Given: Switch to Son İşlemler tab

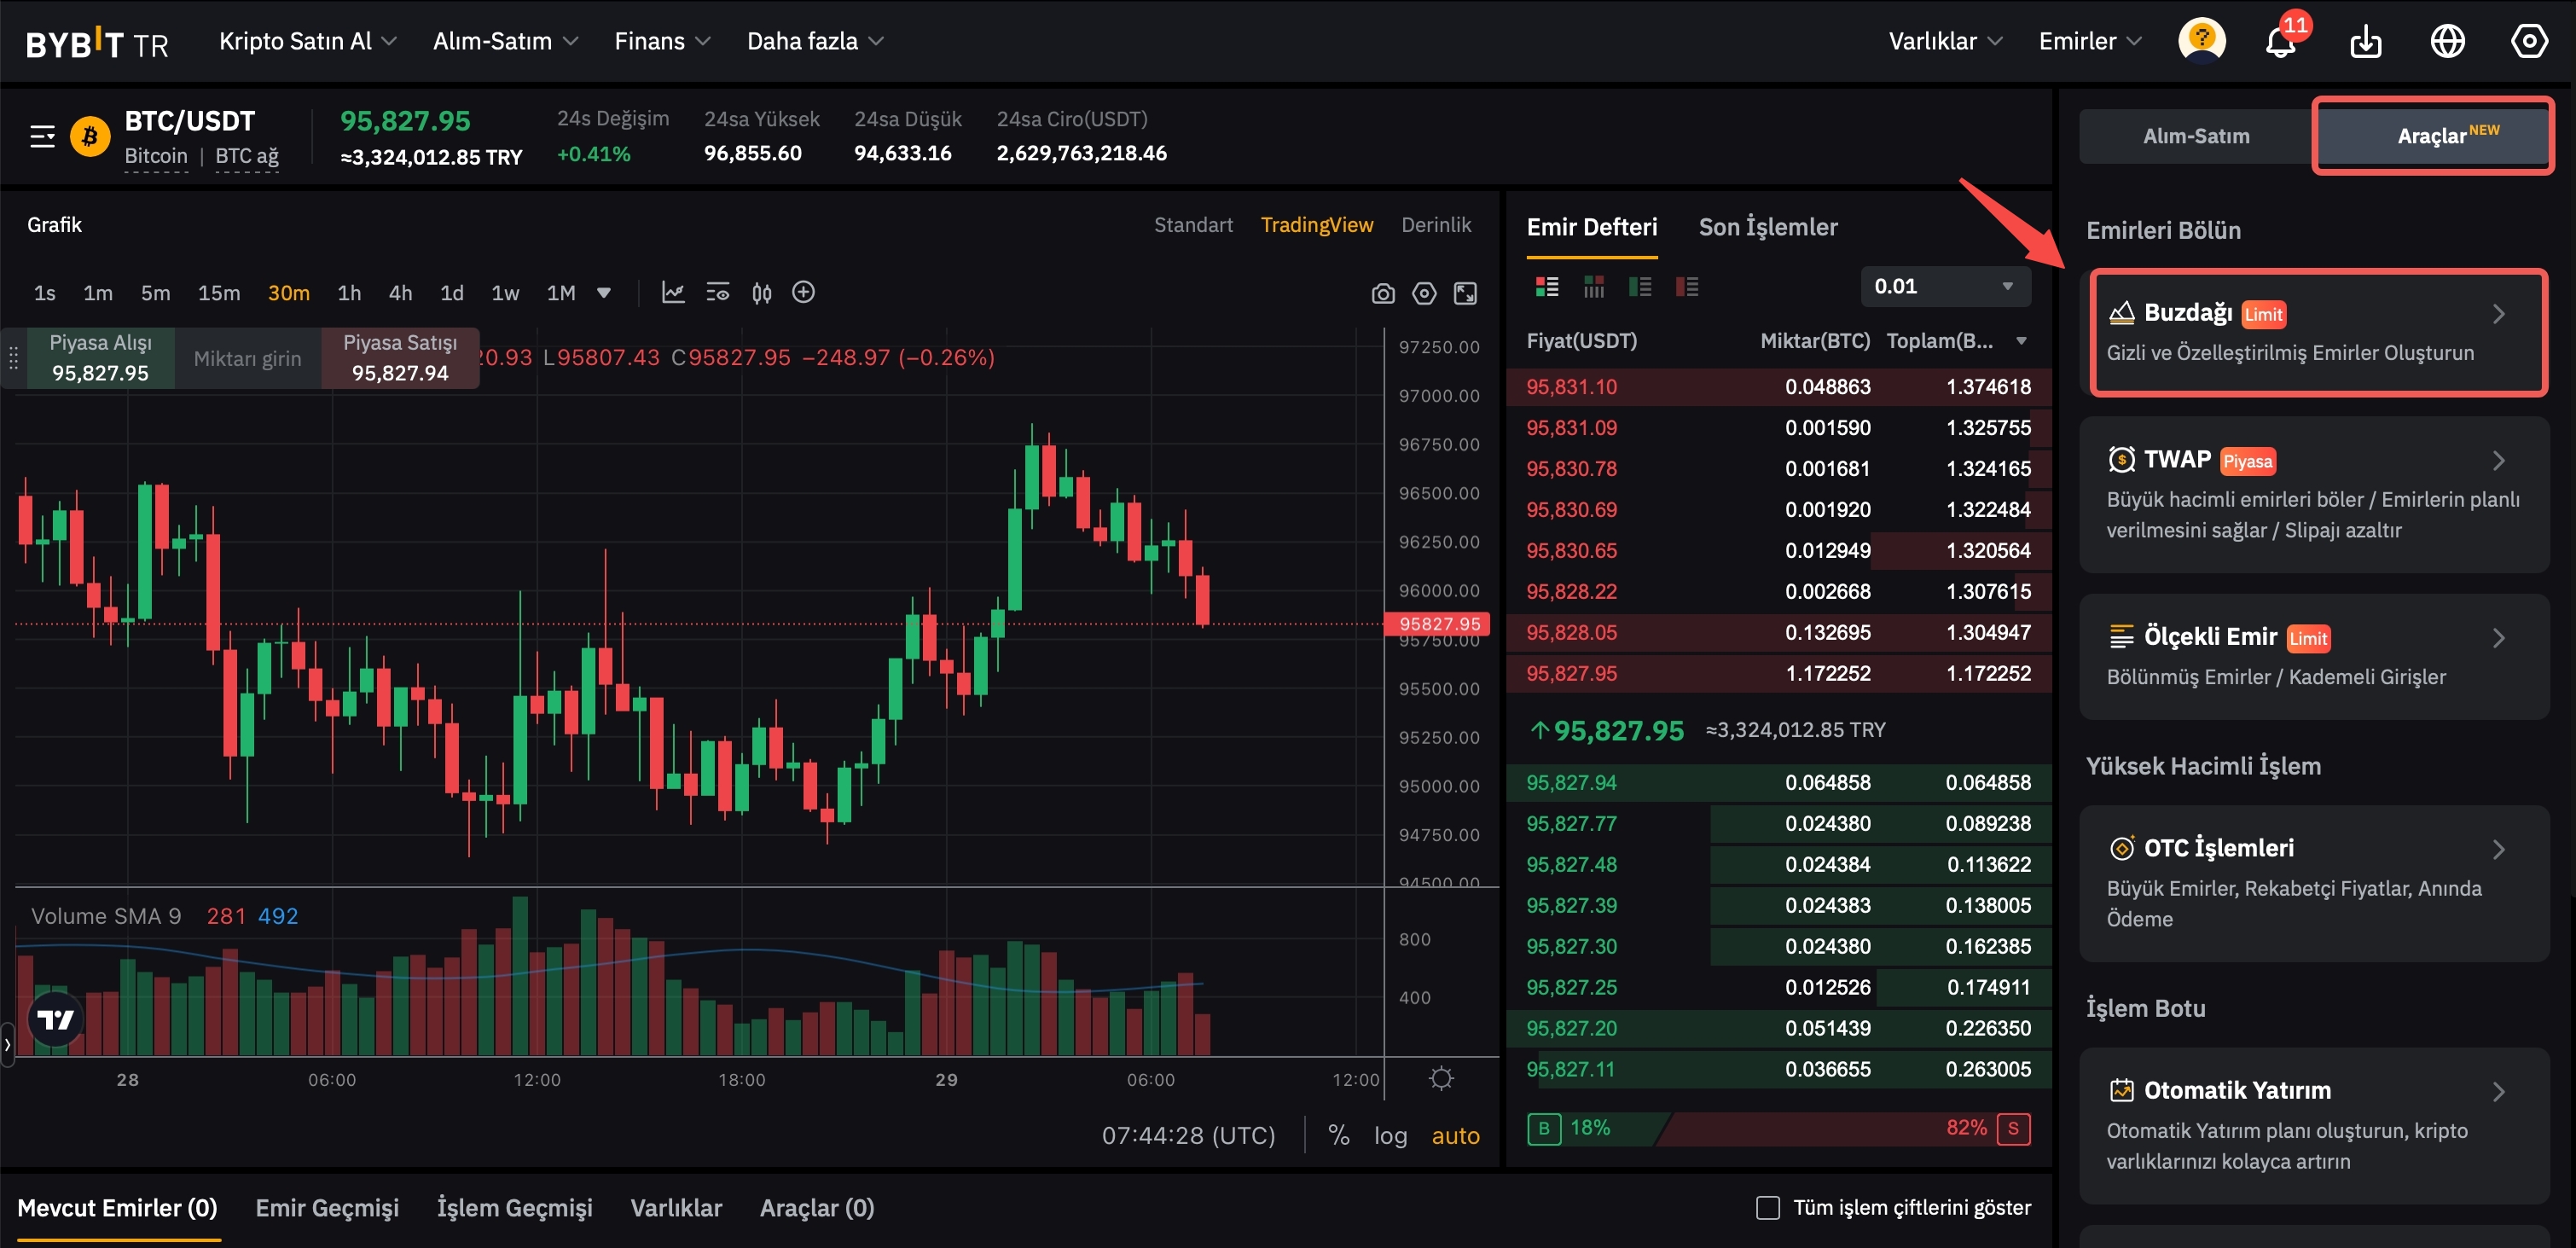Looking at the screenshot, I should [1767, 227].
